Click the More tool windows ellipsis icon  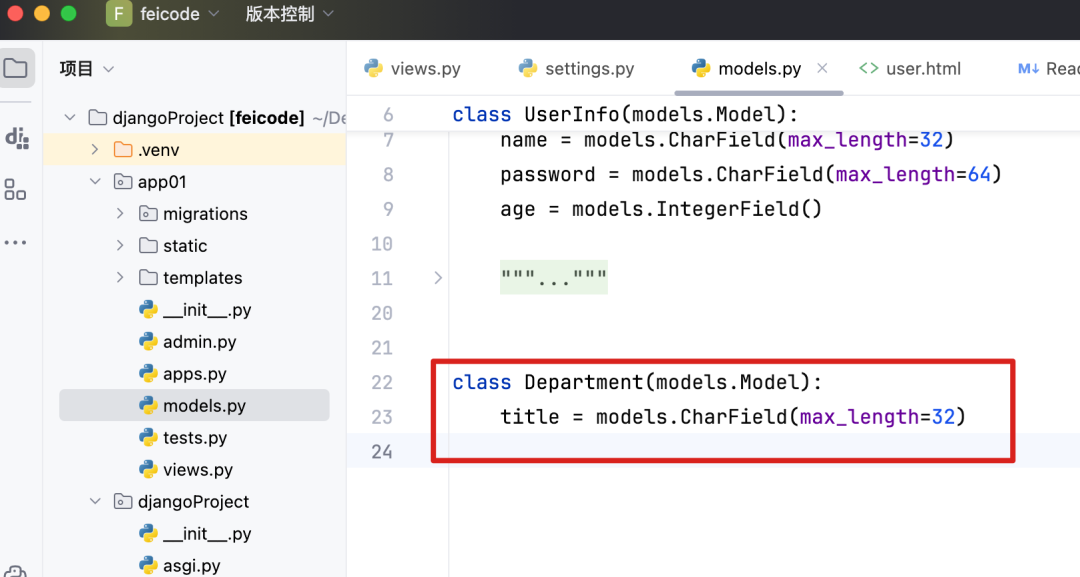(x=17, y=241)
